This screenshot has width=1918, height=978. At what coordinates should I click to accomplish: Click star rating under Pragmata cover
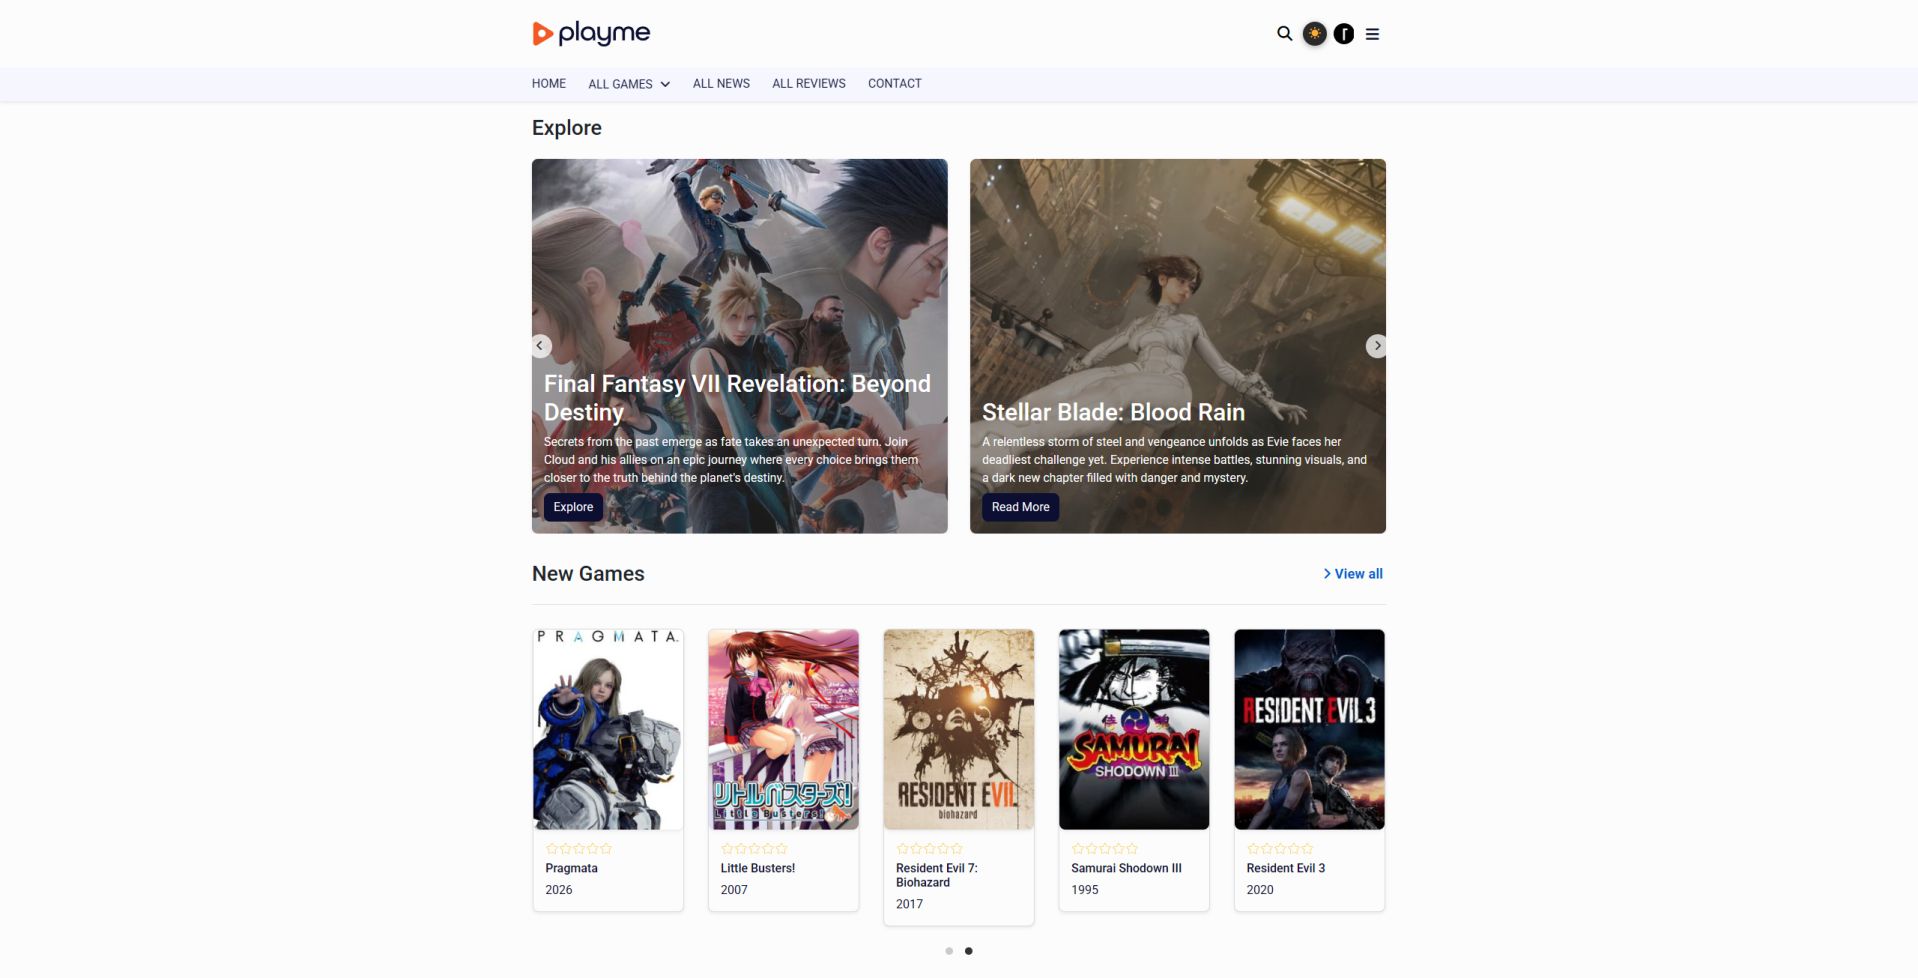point(579,848)
